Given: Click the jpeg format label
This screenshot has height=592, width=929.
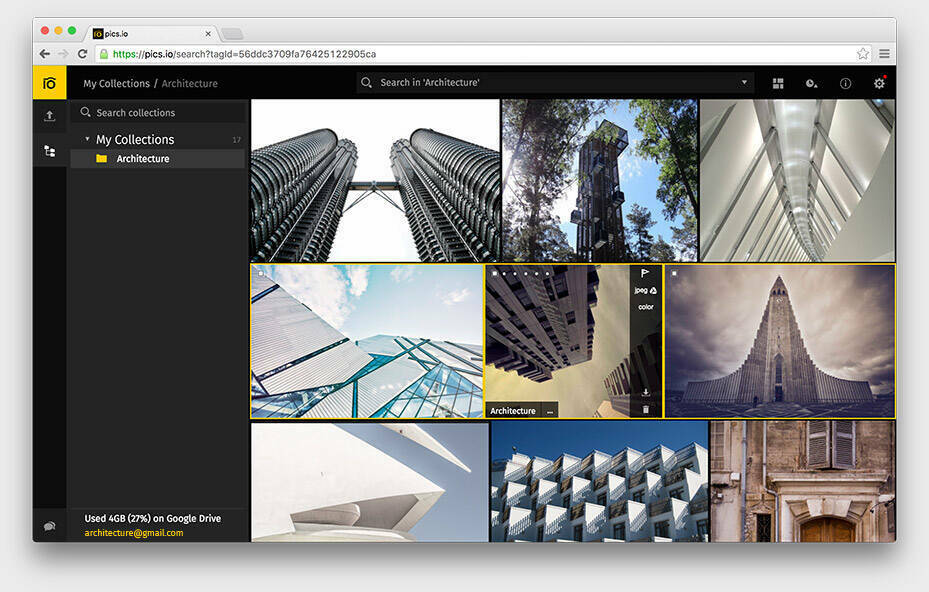Looking at the screenshot, I should 640,290.
